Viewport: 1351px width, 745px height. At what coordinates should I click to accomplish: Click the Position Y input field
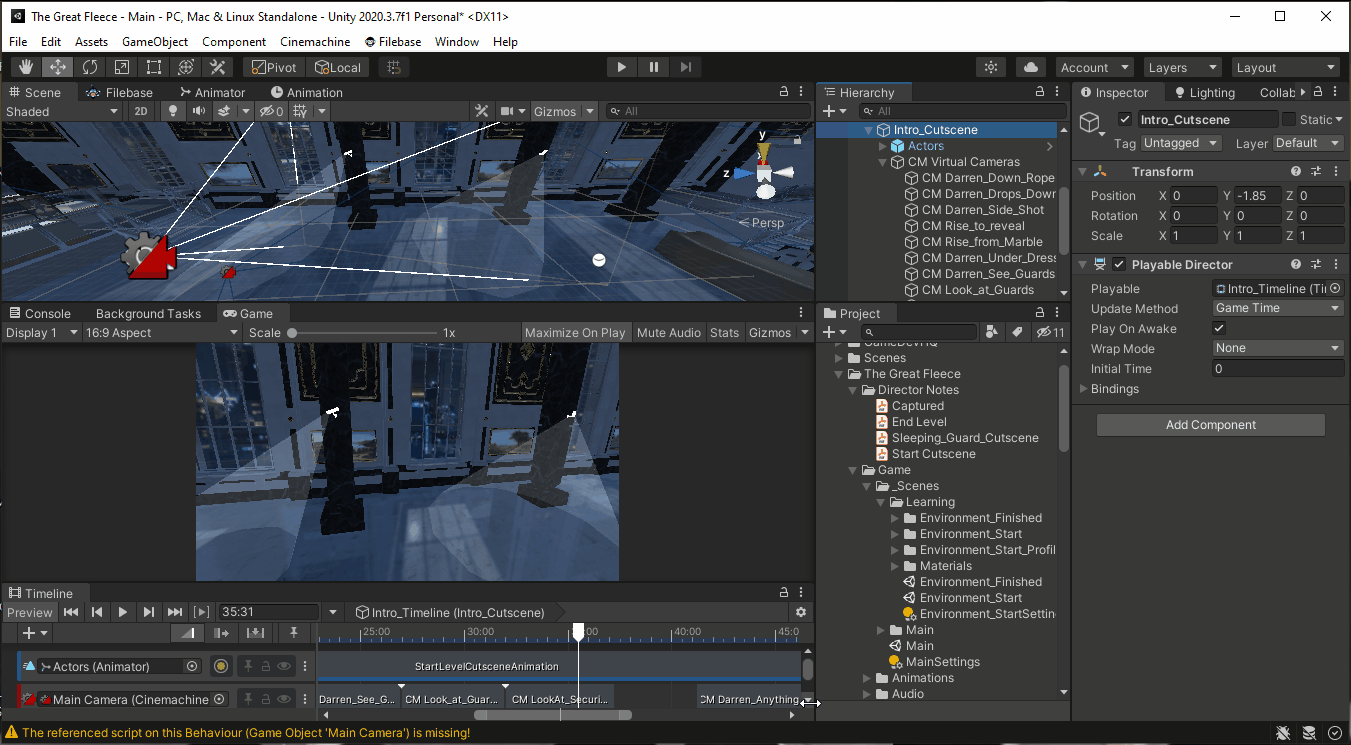click(1257, 195)
